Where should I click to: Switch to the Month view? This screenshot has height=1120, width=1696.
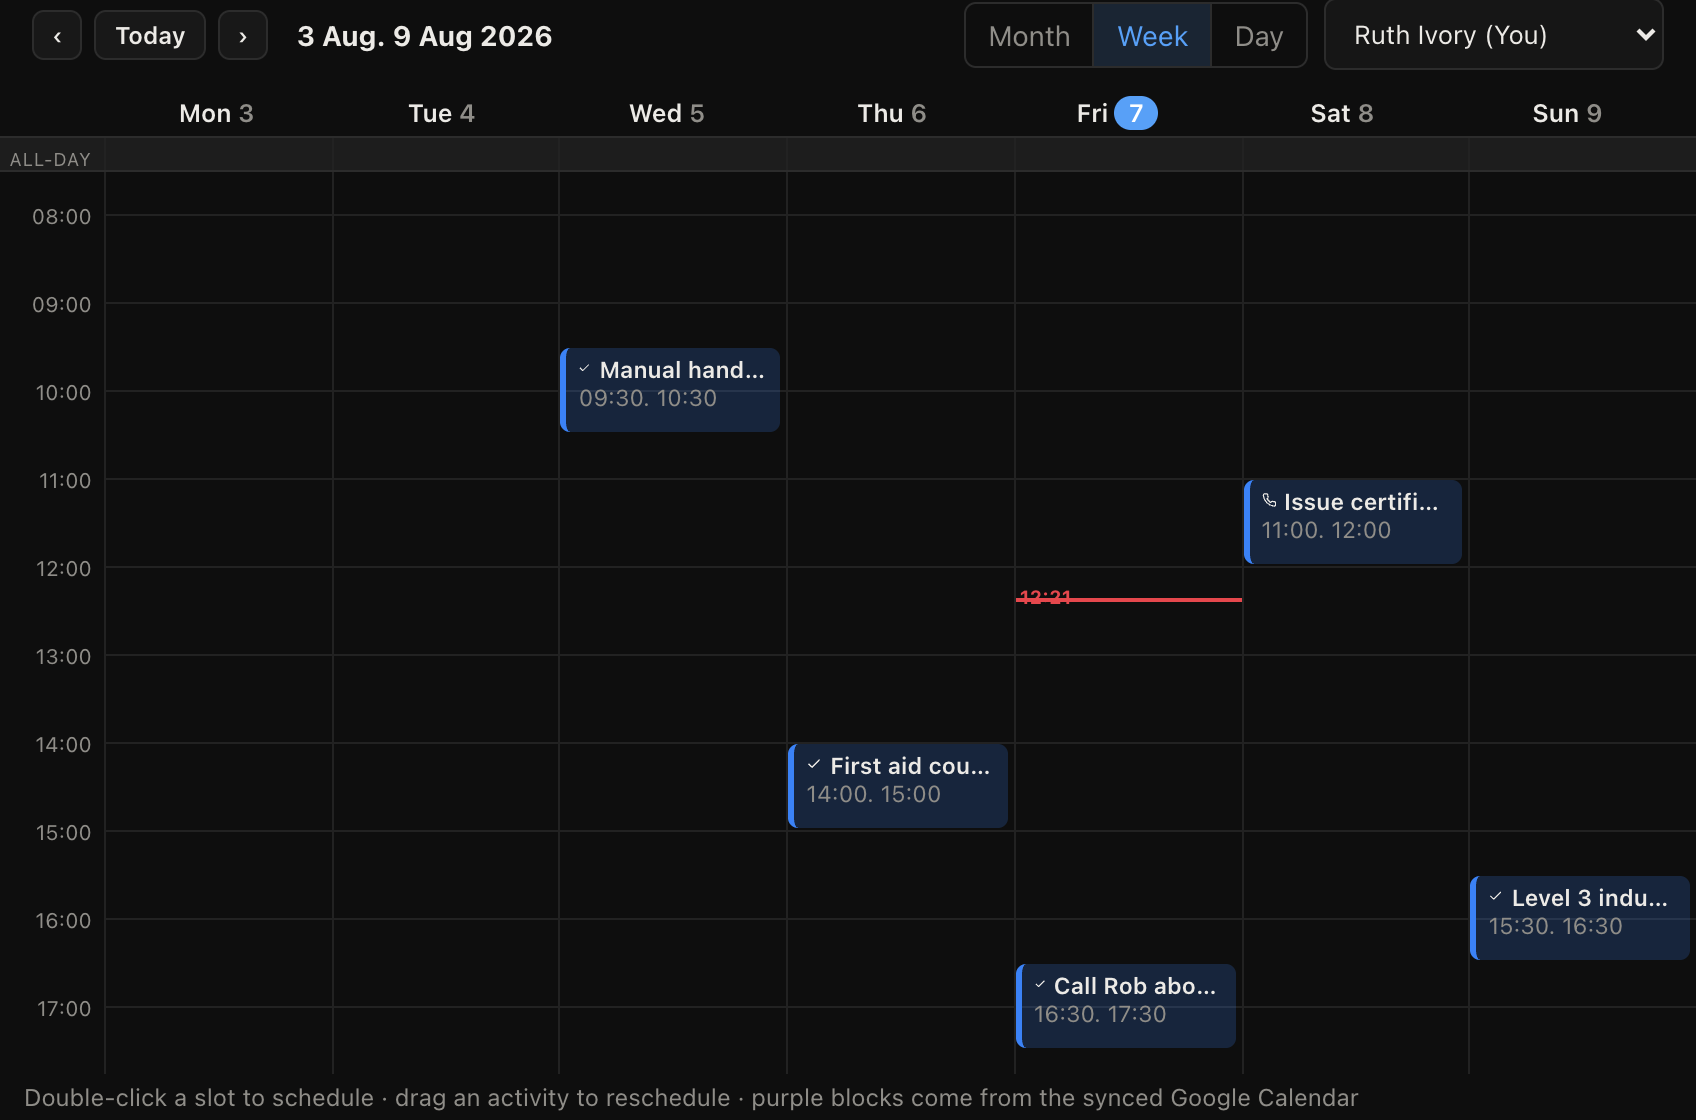[x=1029, y=36]
